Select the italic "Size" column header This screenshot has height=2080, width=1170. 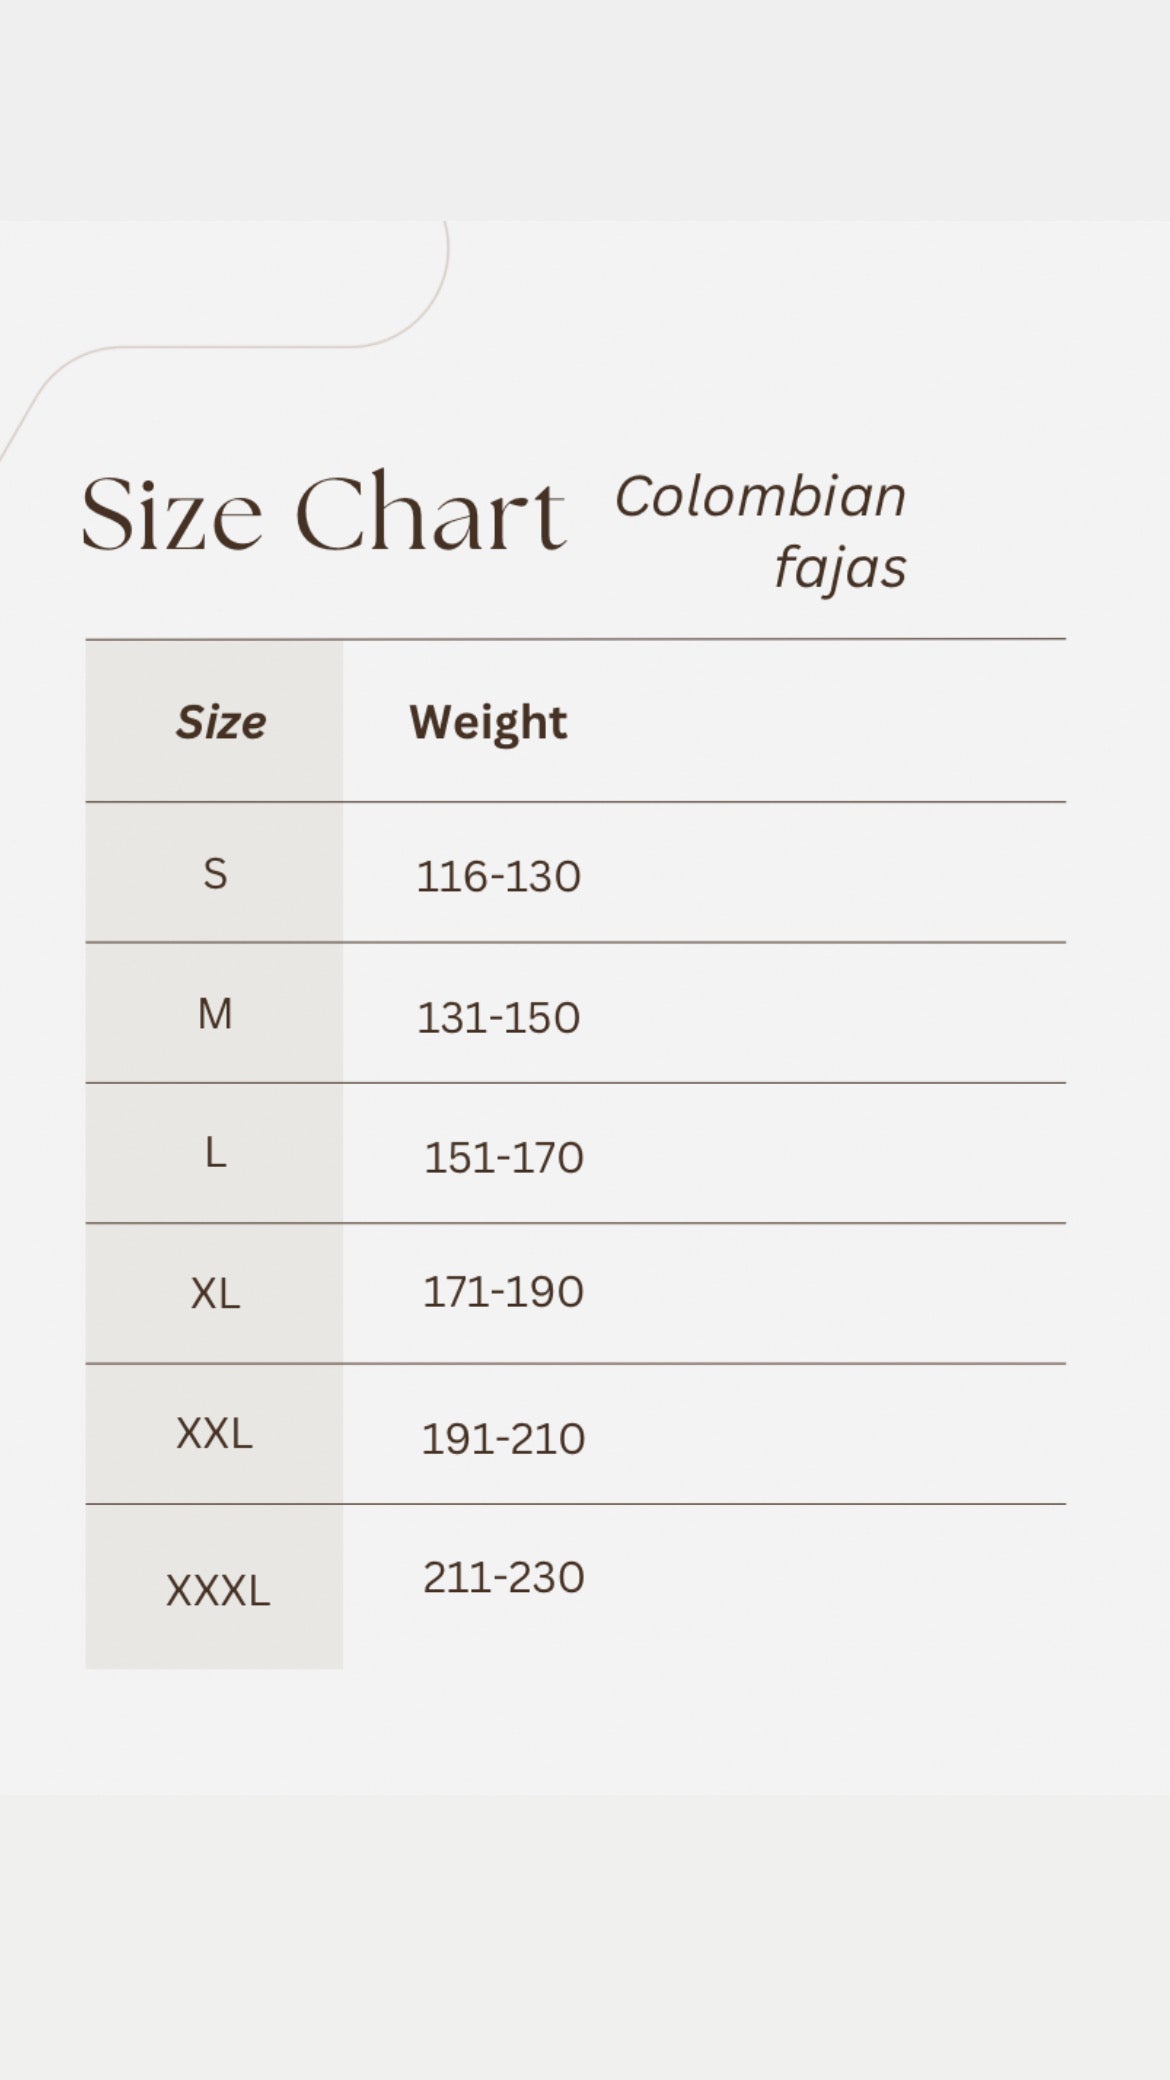tap(221, 722)
